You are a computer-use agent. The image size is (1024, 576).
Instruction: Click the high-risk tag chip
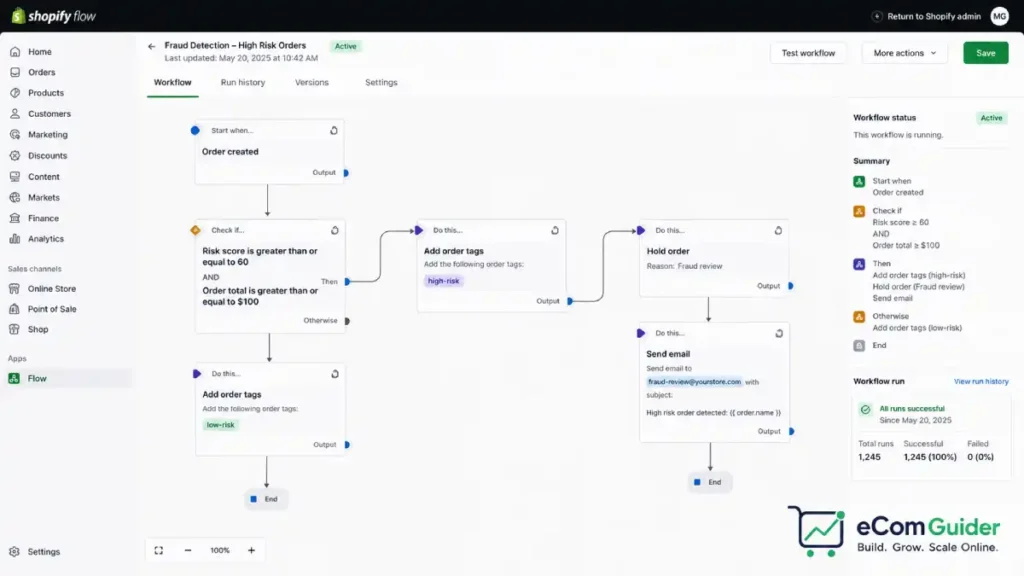[443, 281]
